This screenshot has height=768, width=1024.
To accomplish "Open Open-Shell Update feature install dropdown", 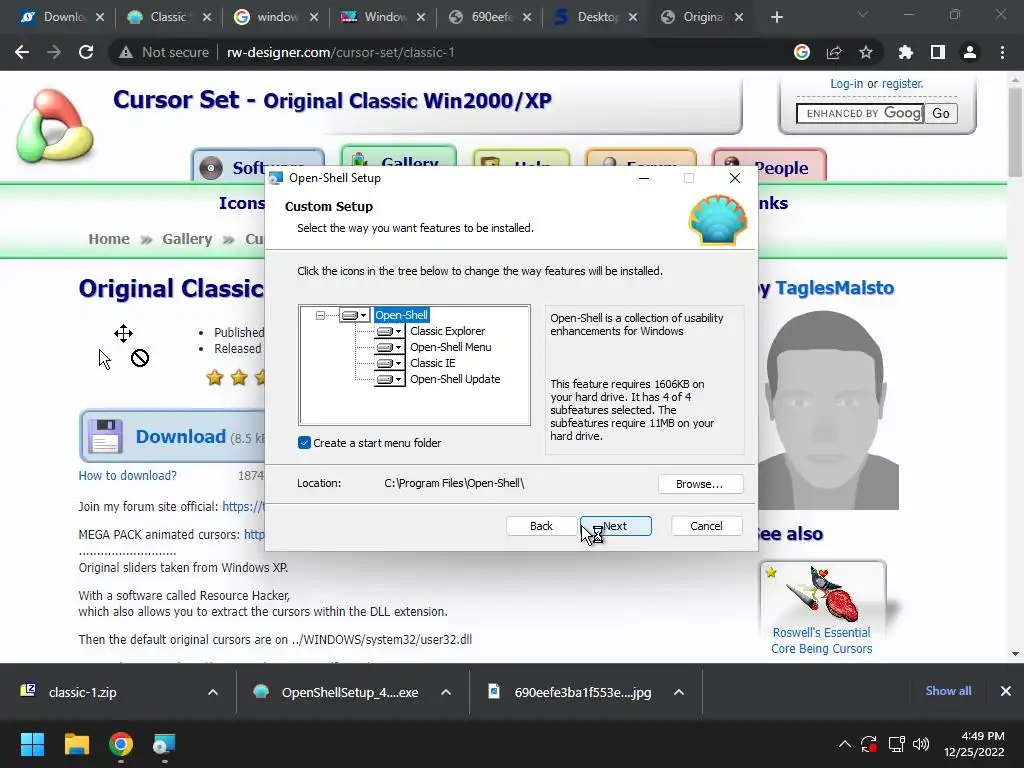I will tap(390, 379).
